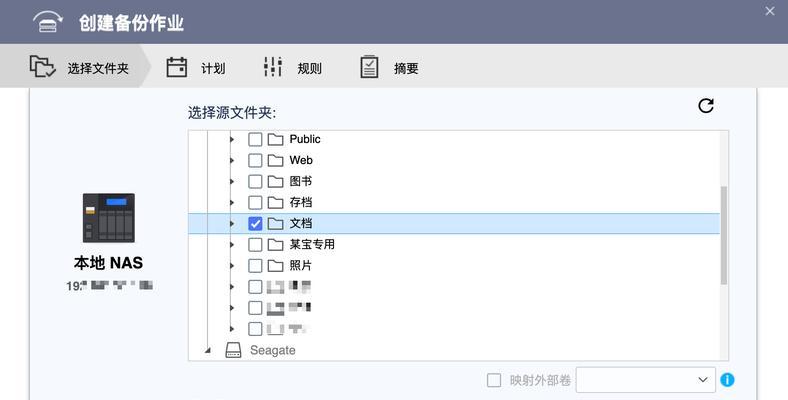Open the external volume mapping dropdown
This screenshot has width=788, height=400.
[646, 380]
